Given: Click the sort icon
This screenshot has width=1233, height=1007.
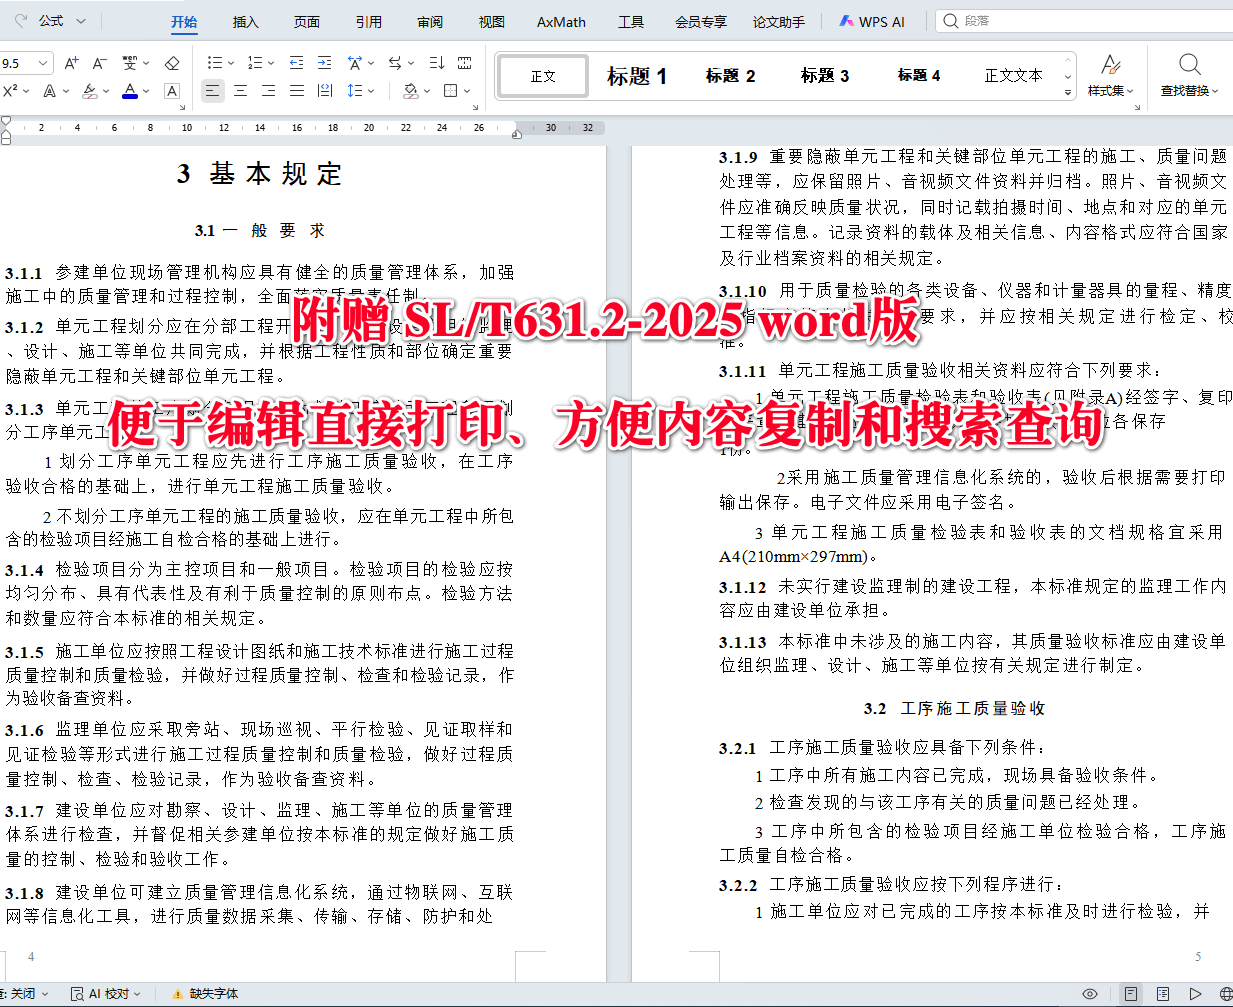Looking at the screenshot, I should coord(437,63).
